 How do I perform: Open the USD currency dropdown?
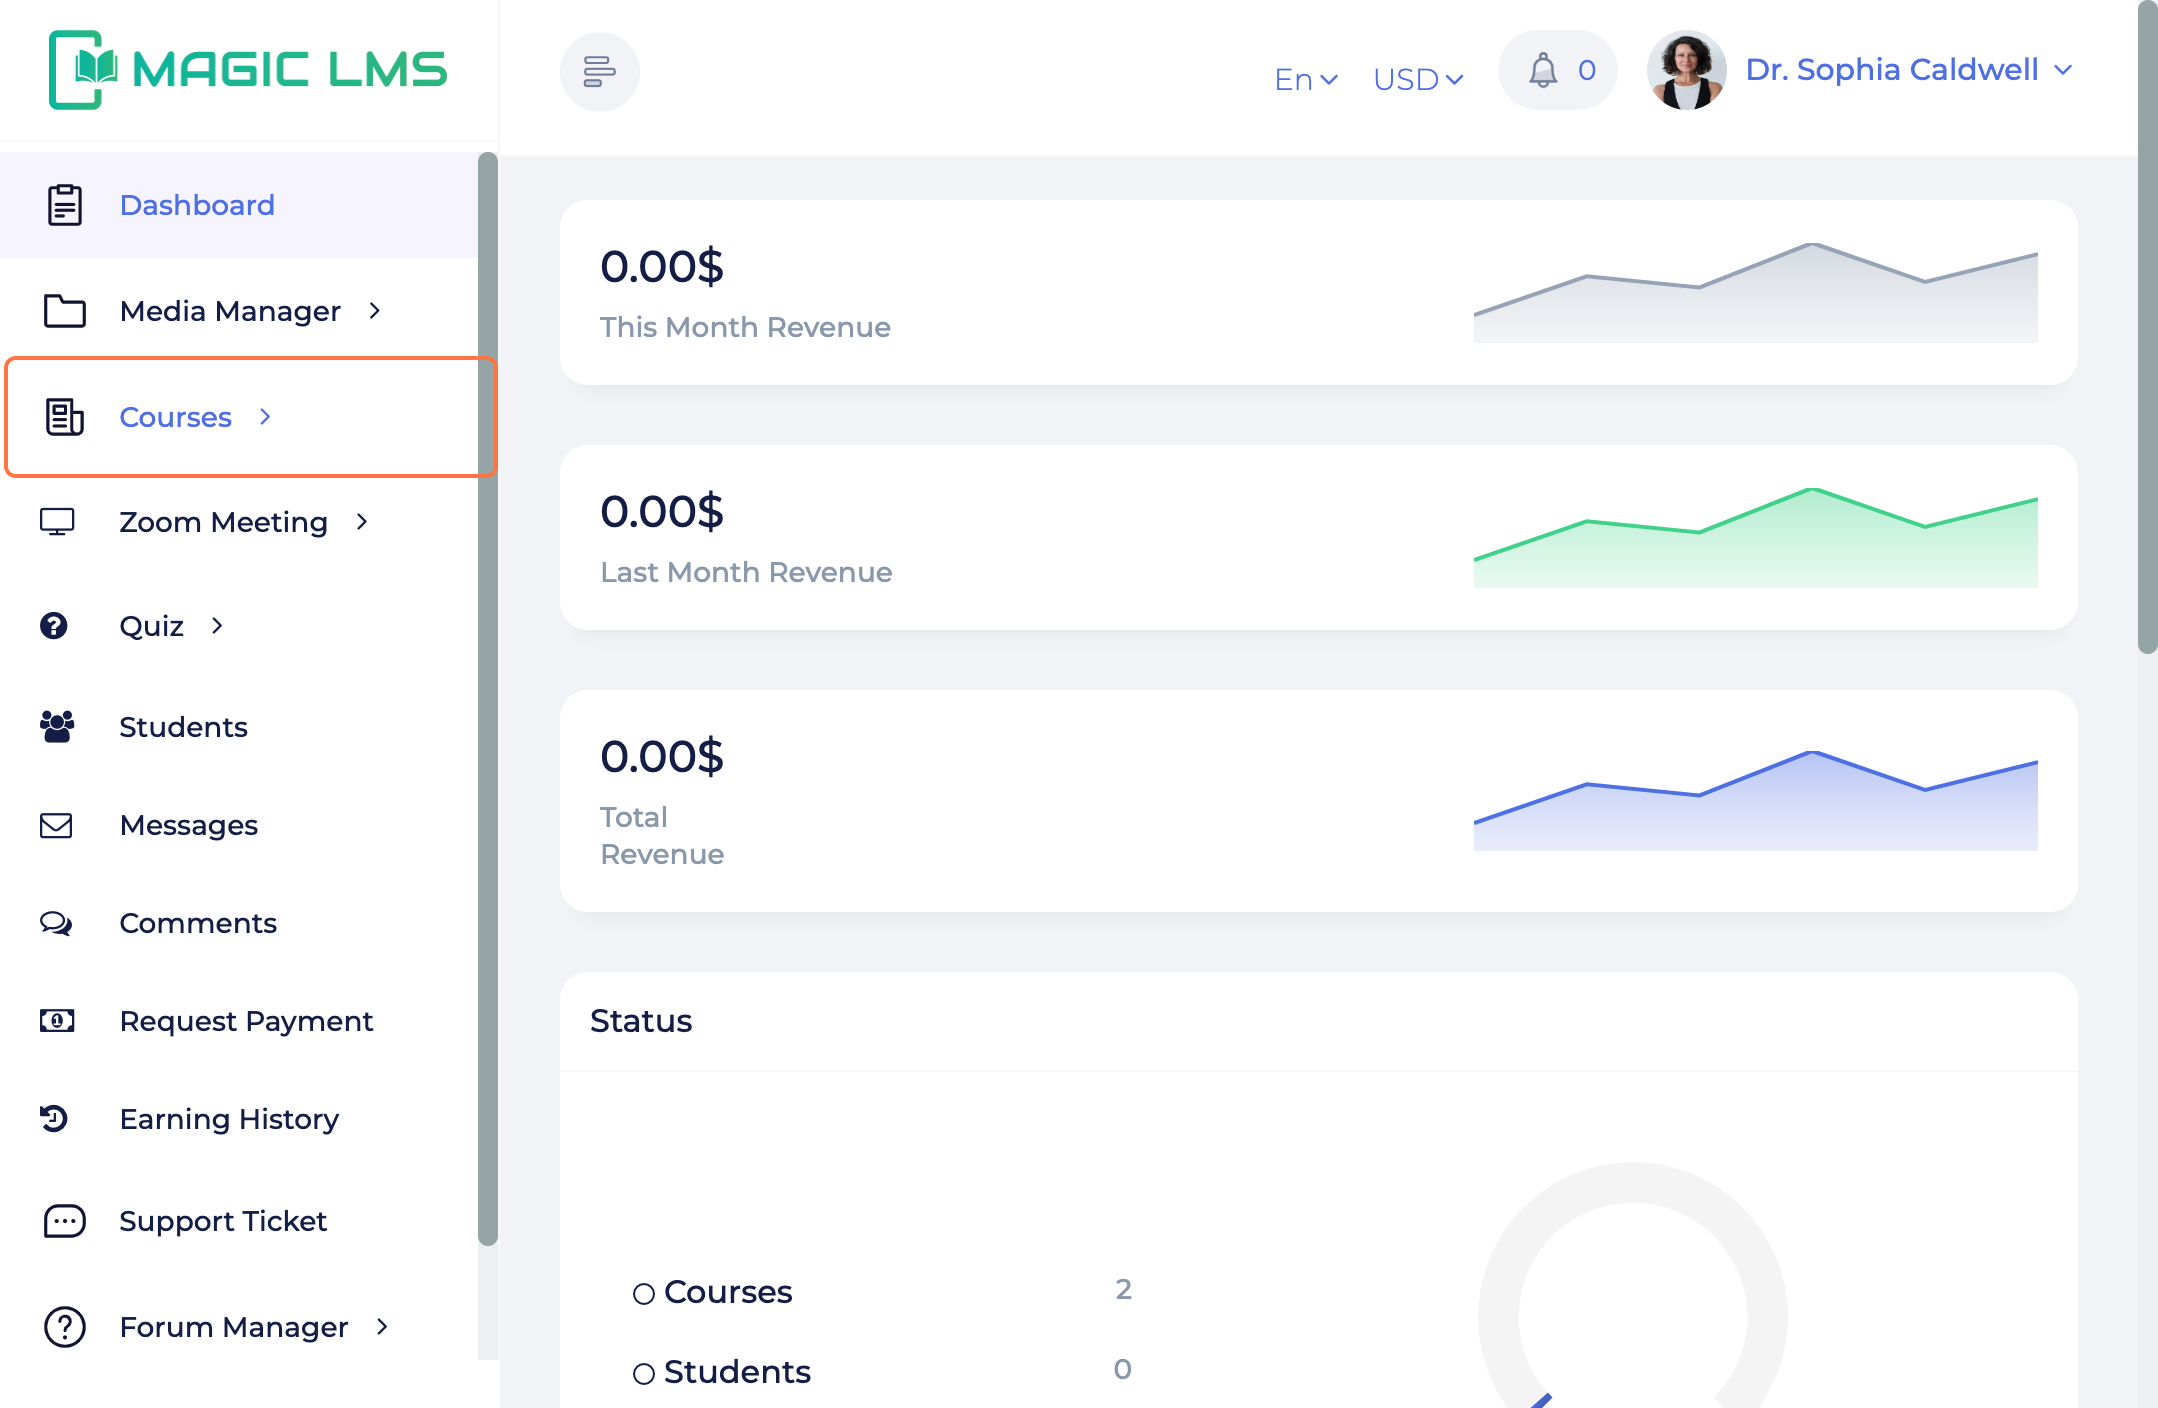pyautogui.click(x=1418, y=79)
